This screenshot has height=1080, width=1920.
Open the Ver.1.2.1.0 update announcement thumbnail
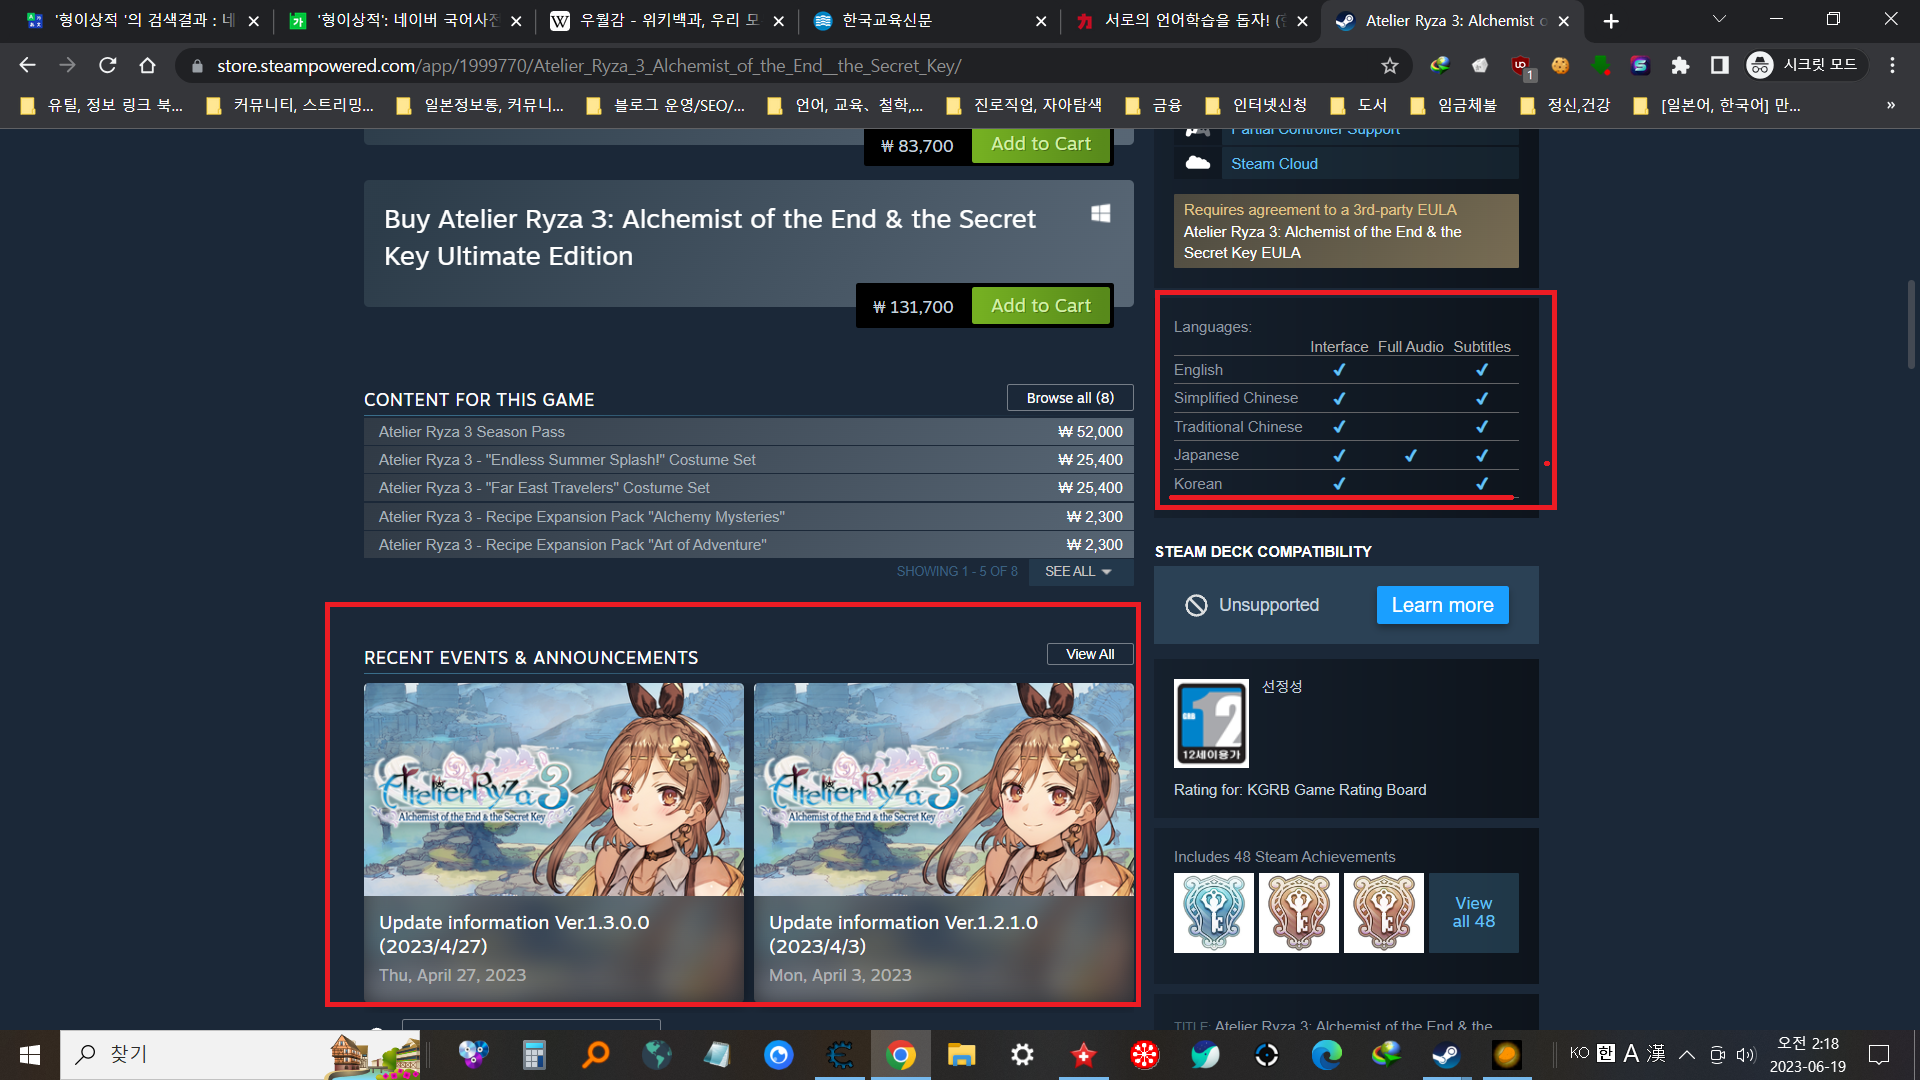944,789
